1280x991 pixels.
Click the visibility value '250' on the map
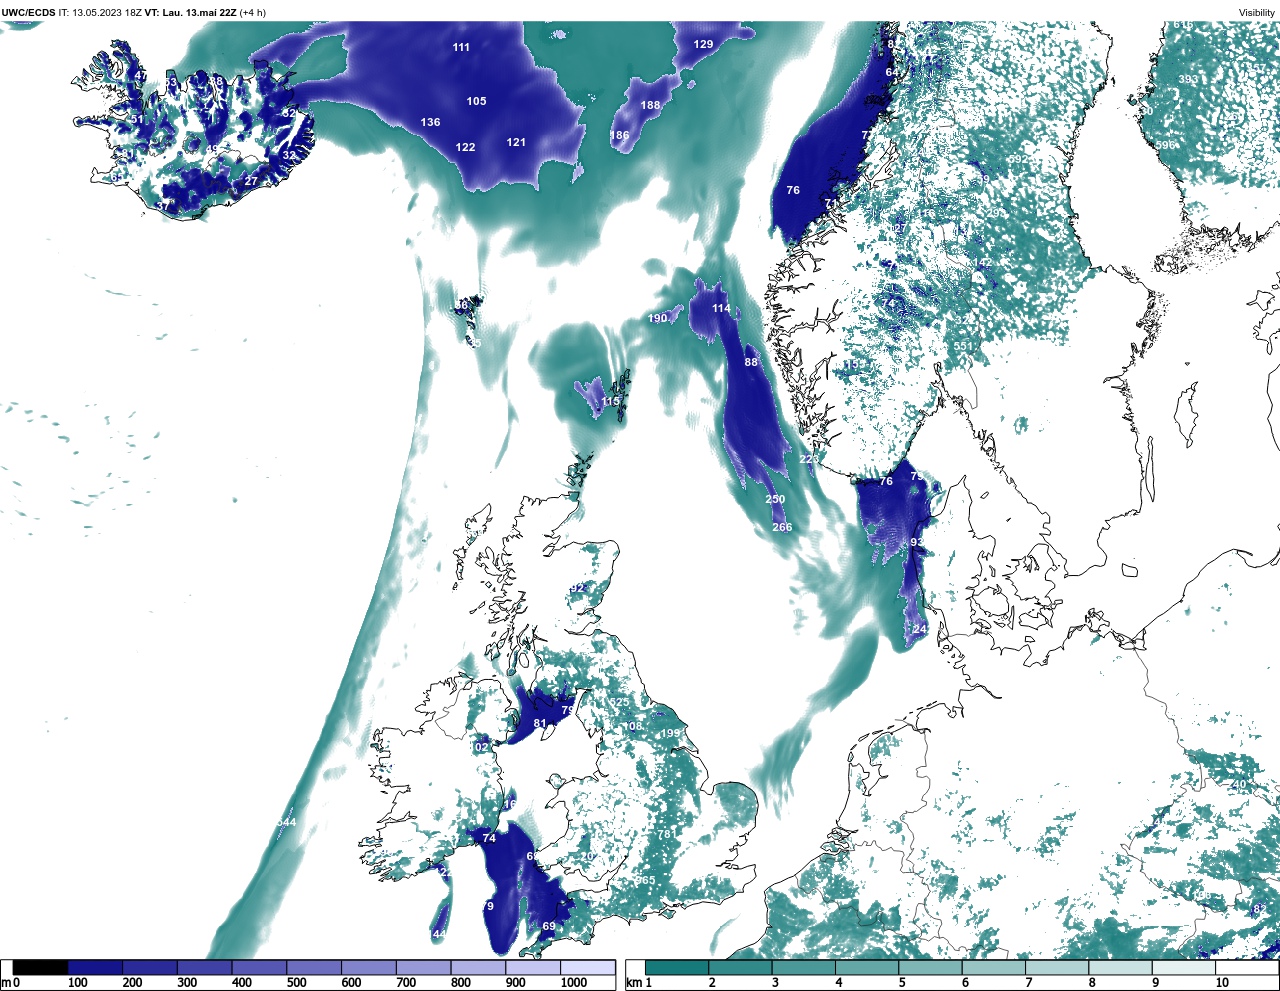click(x=775, y=499)
